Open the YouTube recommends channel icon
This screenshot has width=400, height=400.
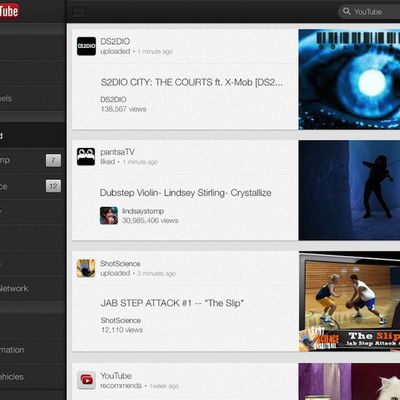coord(86,380)
